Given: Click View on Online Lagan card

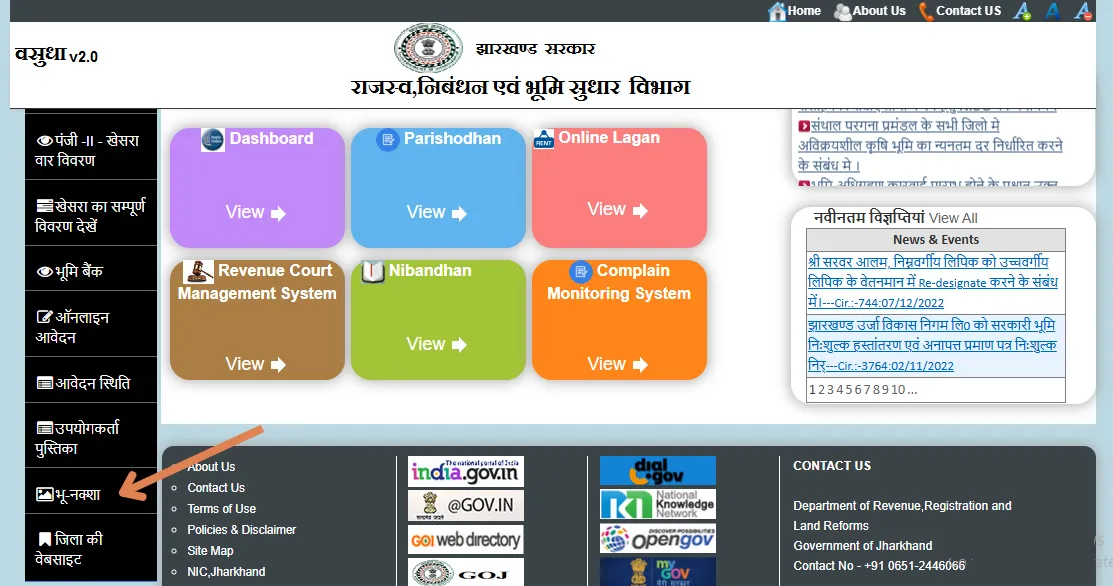Looking at the screenshot, I should tap(618, 209).
